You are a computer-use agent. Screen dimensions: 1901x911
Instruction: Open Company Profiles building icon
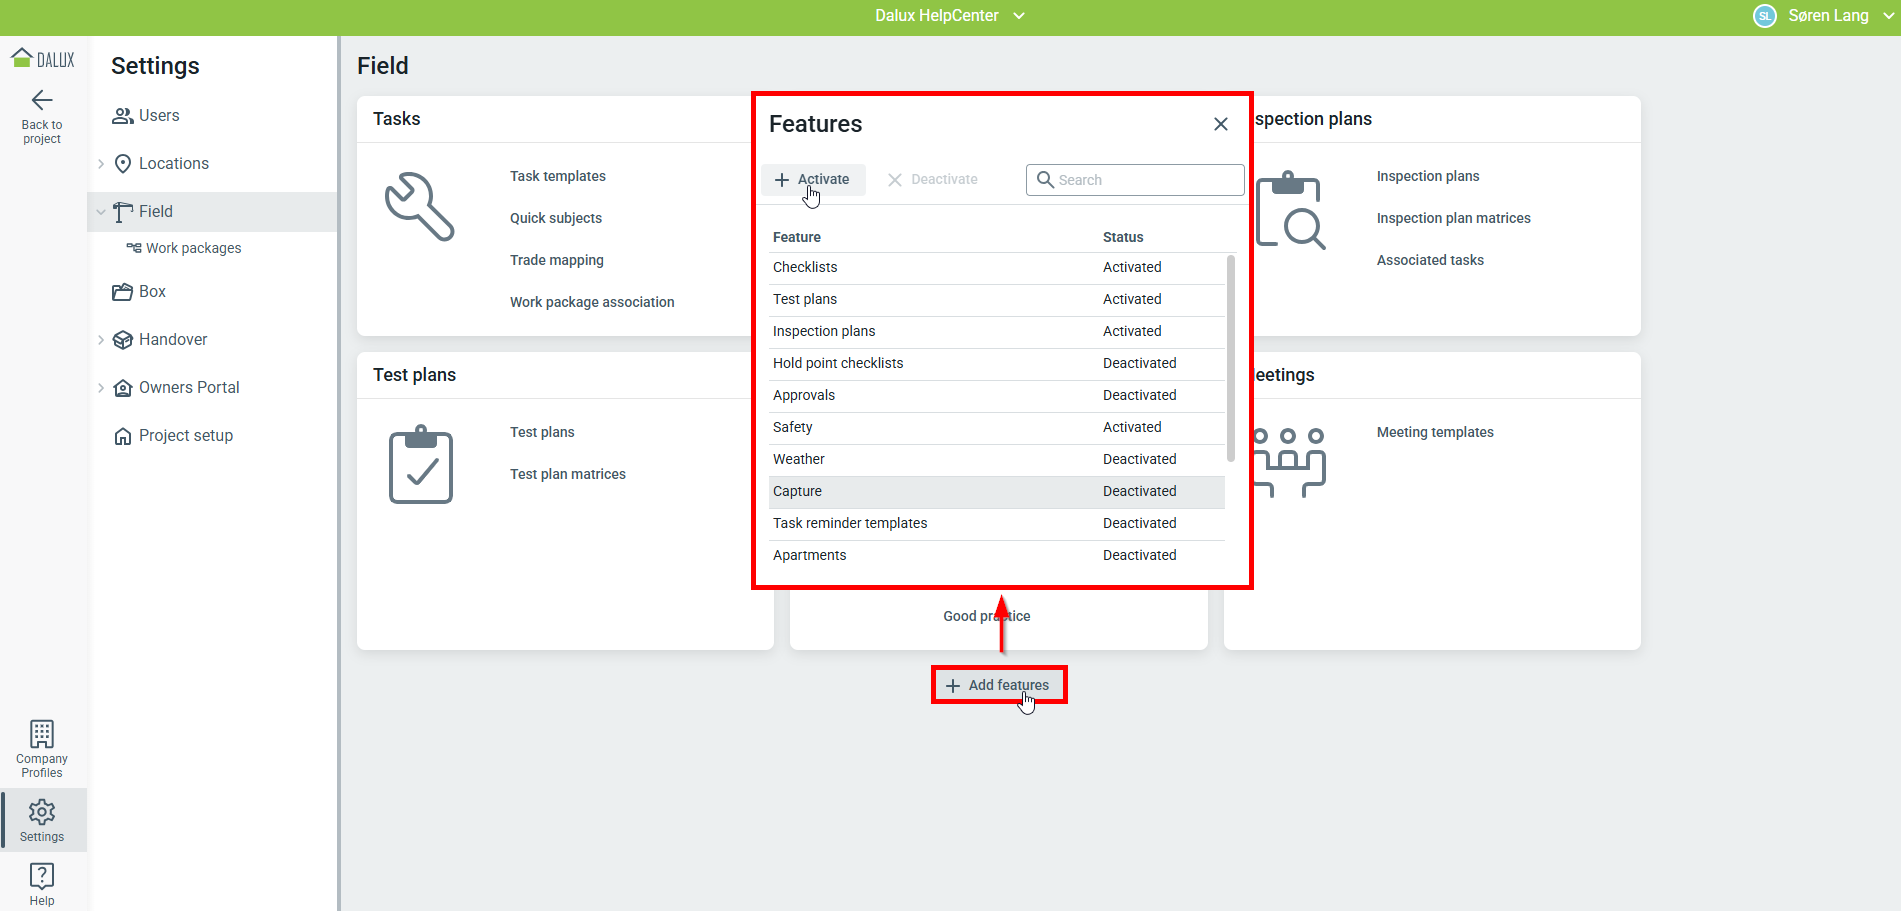(x=42, y=734)
